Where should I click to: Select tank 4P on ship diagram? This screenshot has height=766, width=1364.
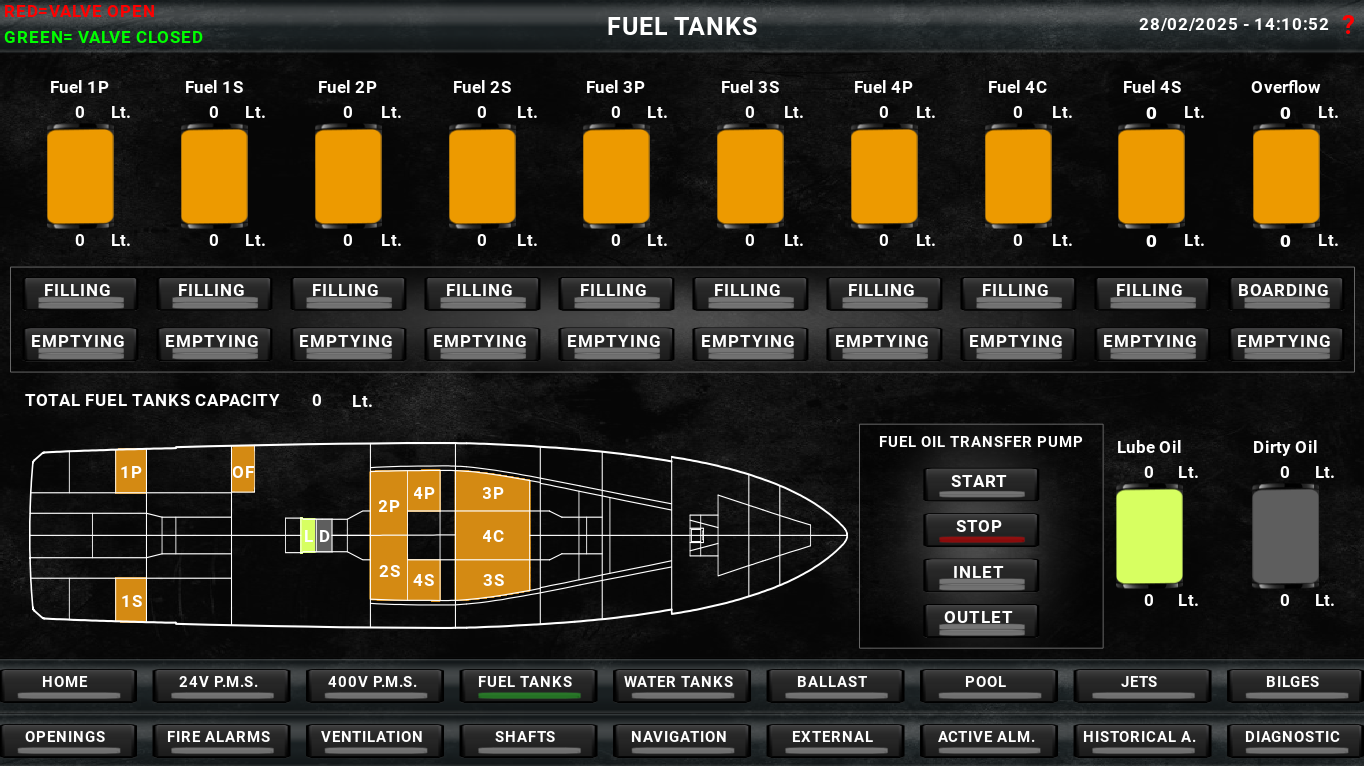424,492
